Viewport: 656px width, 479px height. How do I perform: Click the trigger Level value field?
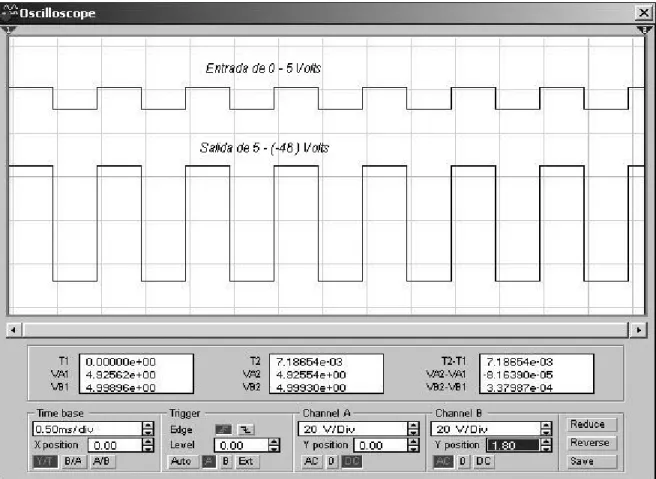pyautogui.click(x=241, y=445)
